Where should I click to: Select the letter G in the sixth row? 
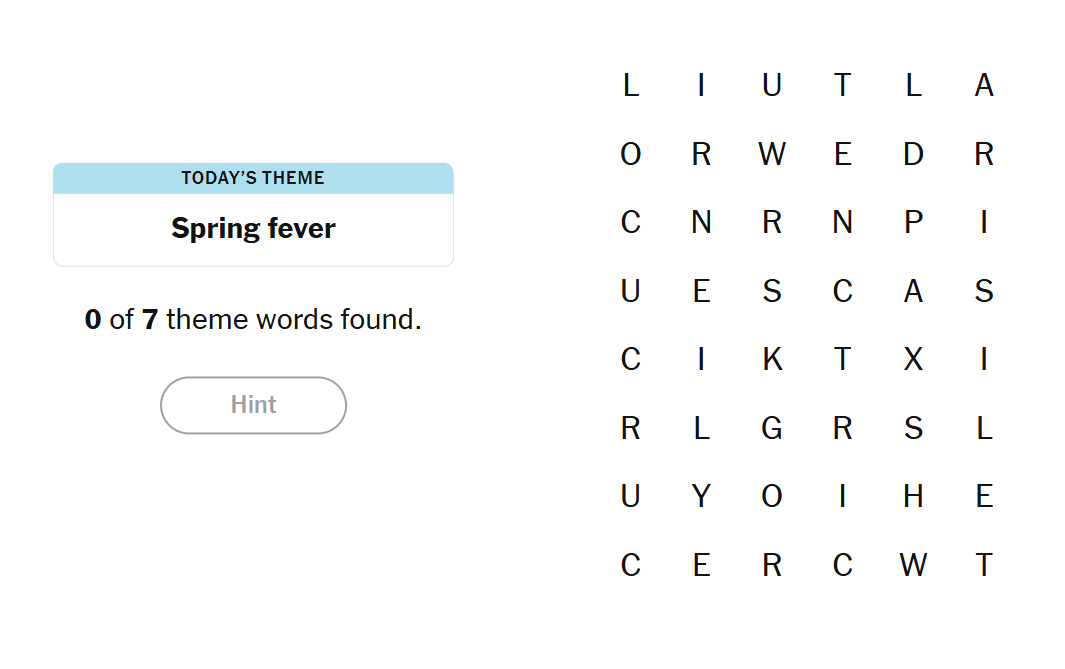click(772, 427)
